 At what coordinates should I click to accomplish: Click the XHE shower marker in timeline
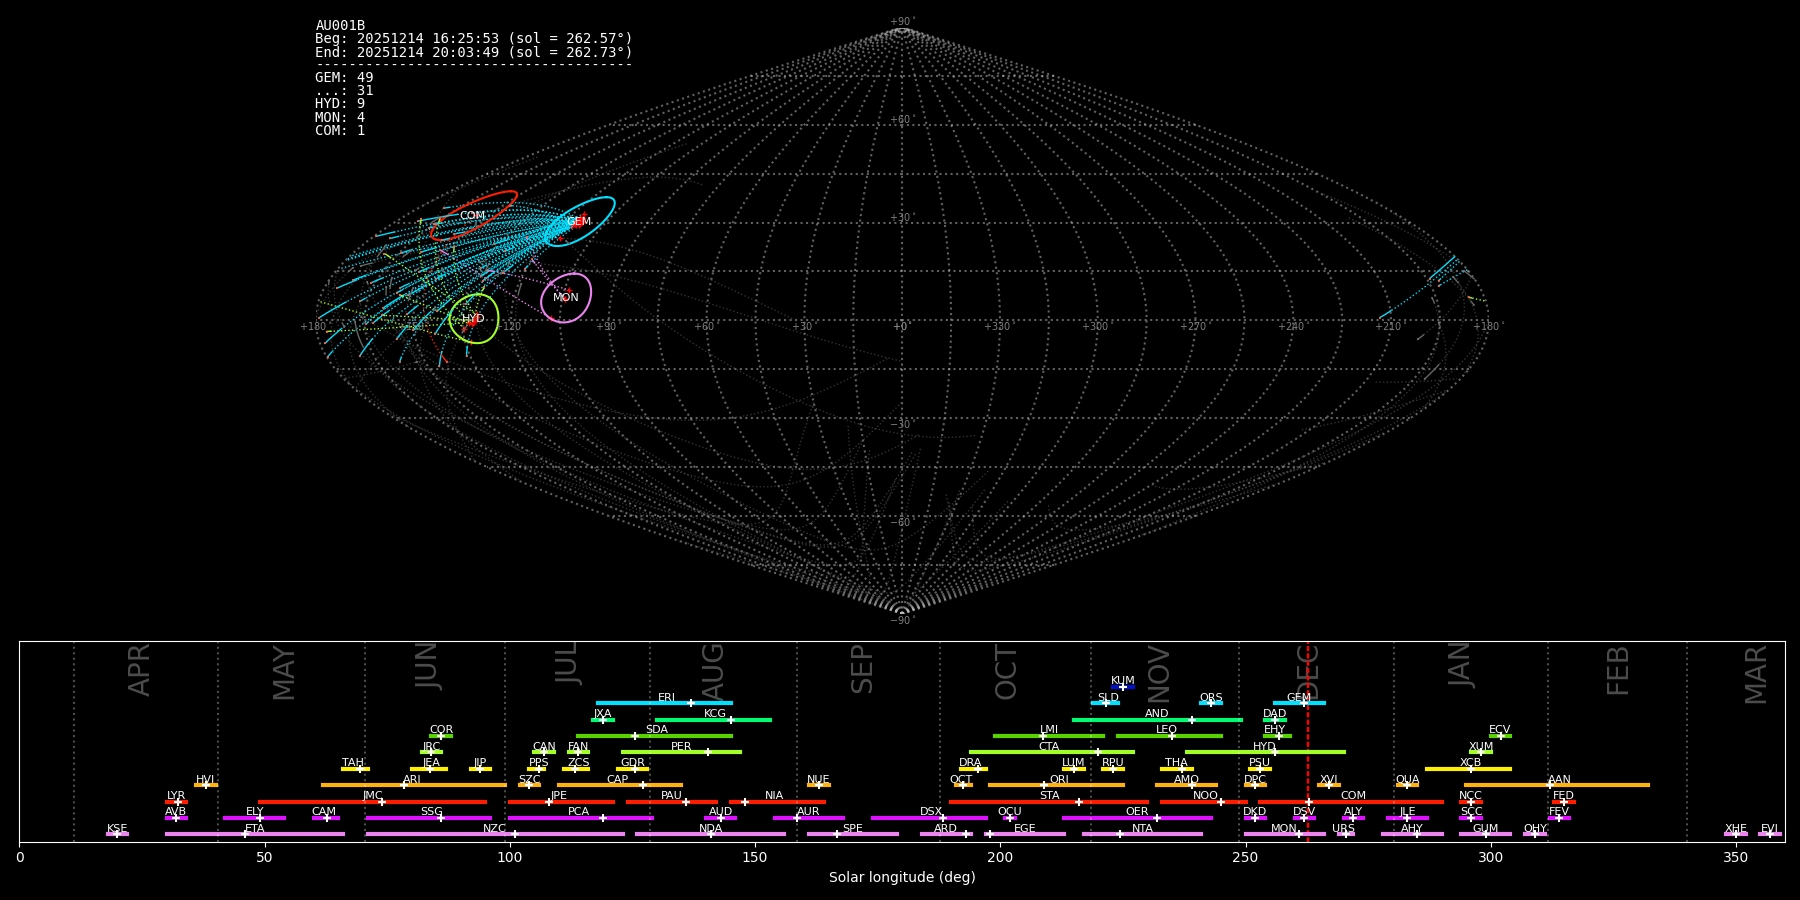pyautogui.click(x=1736, y=834)
